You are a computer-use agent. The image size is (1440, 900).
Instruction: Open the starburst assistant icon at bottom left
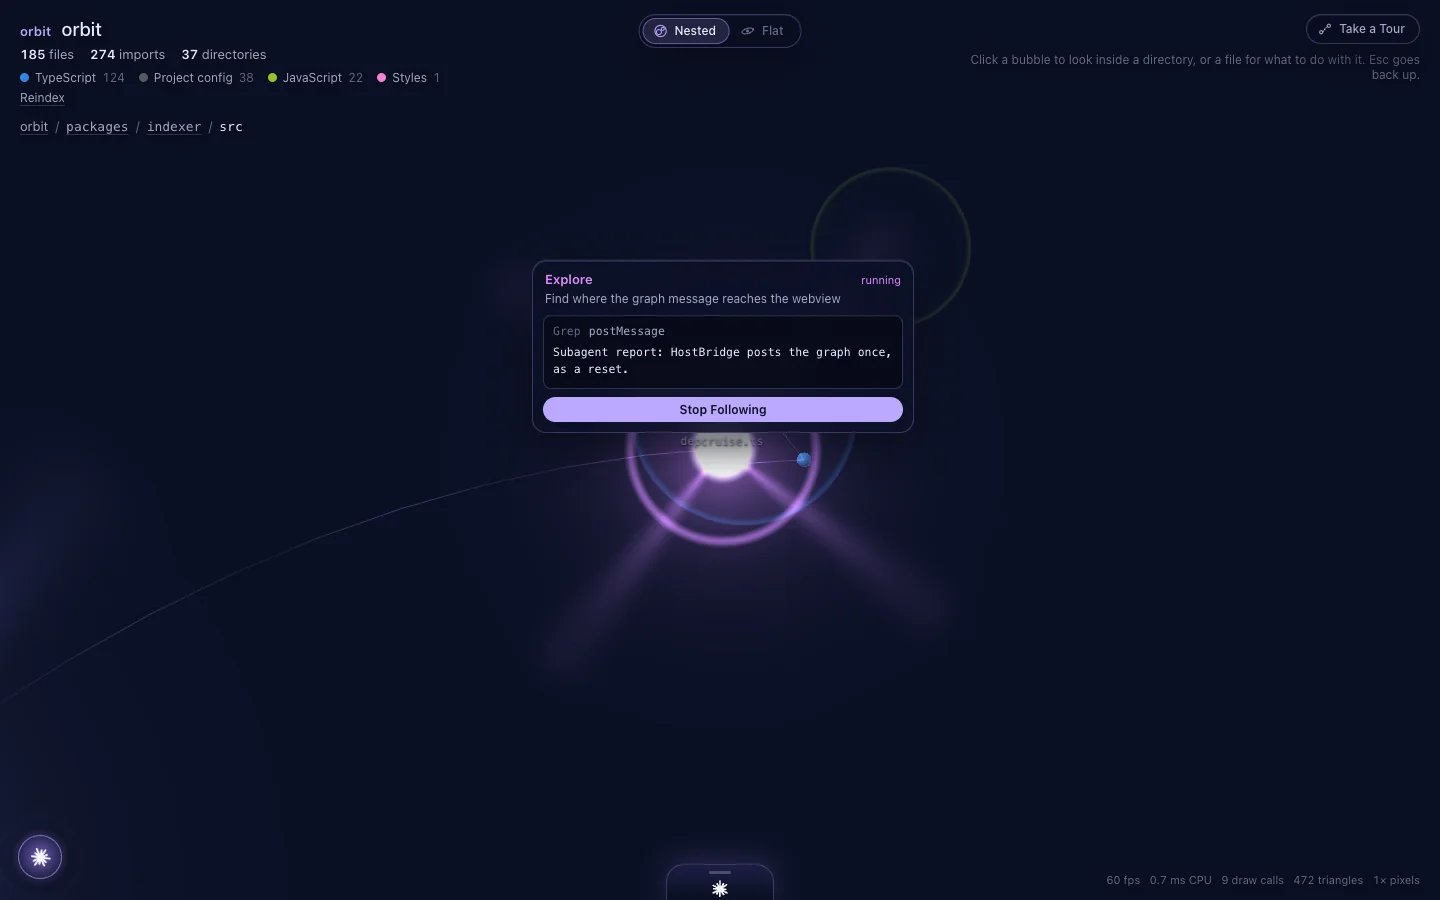pyautogui.click(x=40, y=857)
